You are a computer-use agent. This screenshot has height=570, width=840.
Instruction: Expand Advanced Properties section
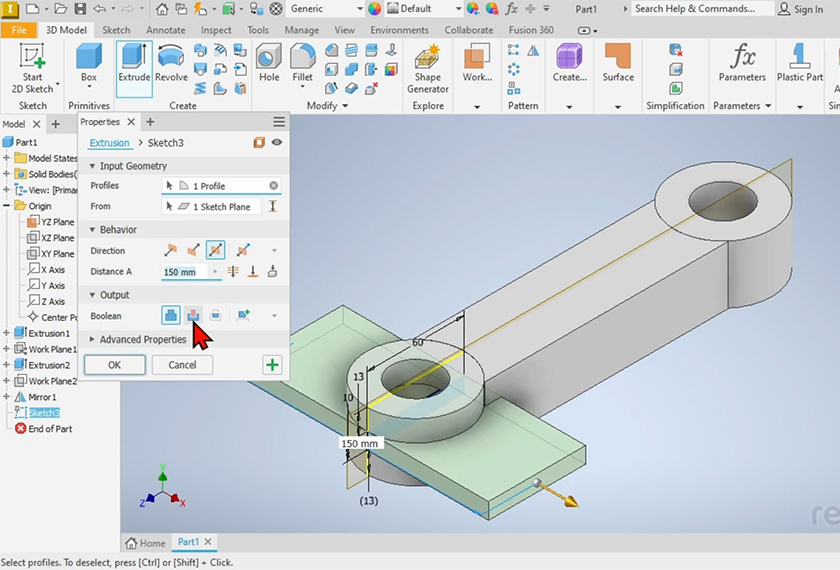tap(142, 340)
